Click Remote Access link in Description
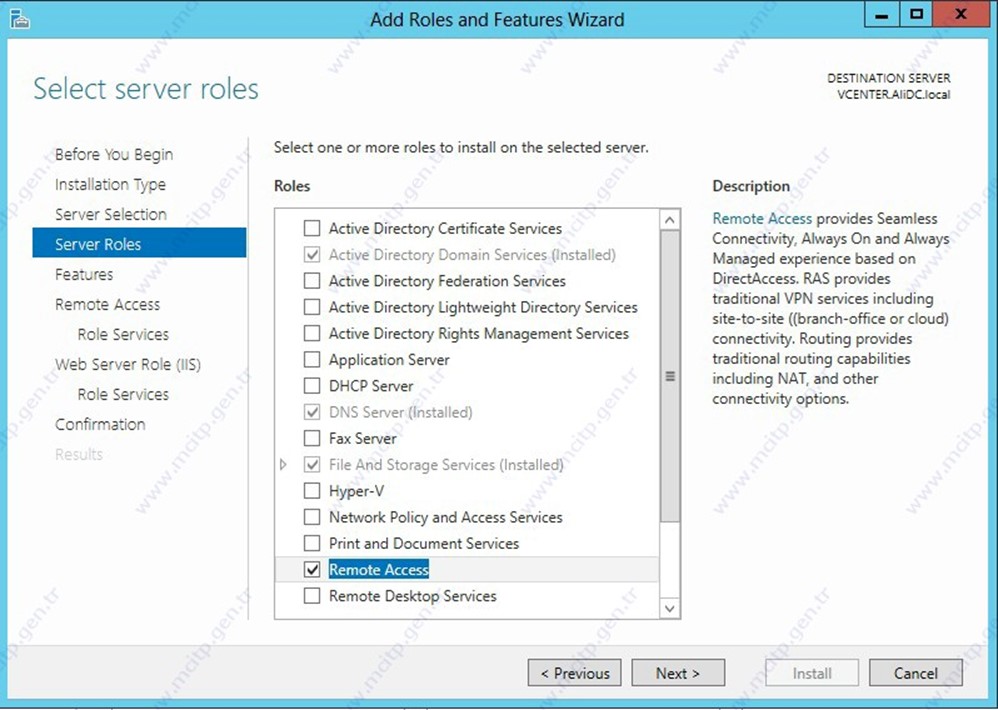The height and width of the screenshot is (710, 998). (x=762, y=218)
